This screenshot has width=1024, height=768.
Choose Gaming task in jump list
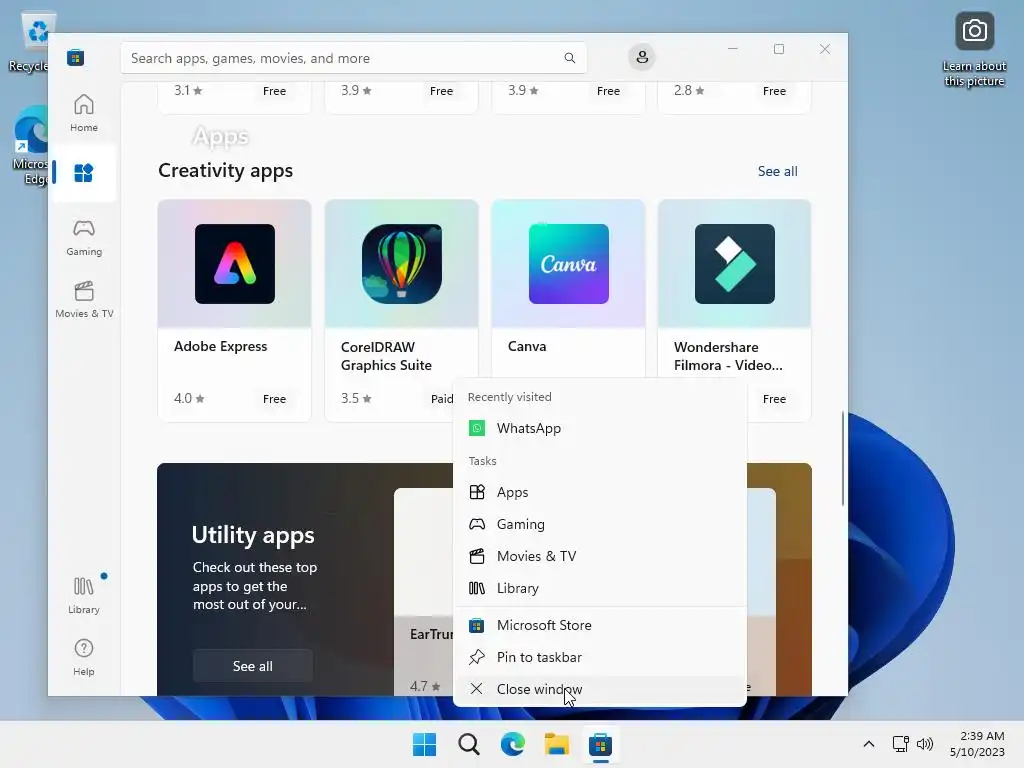pos(600,524)
